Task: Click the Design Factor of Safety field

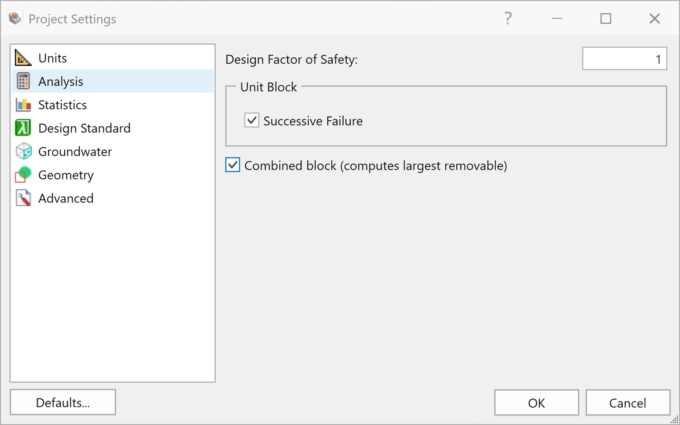Action: click(625, 60)
